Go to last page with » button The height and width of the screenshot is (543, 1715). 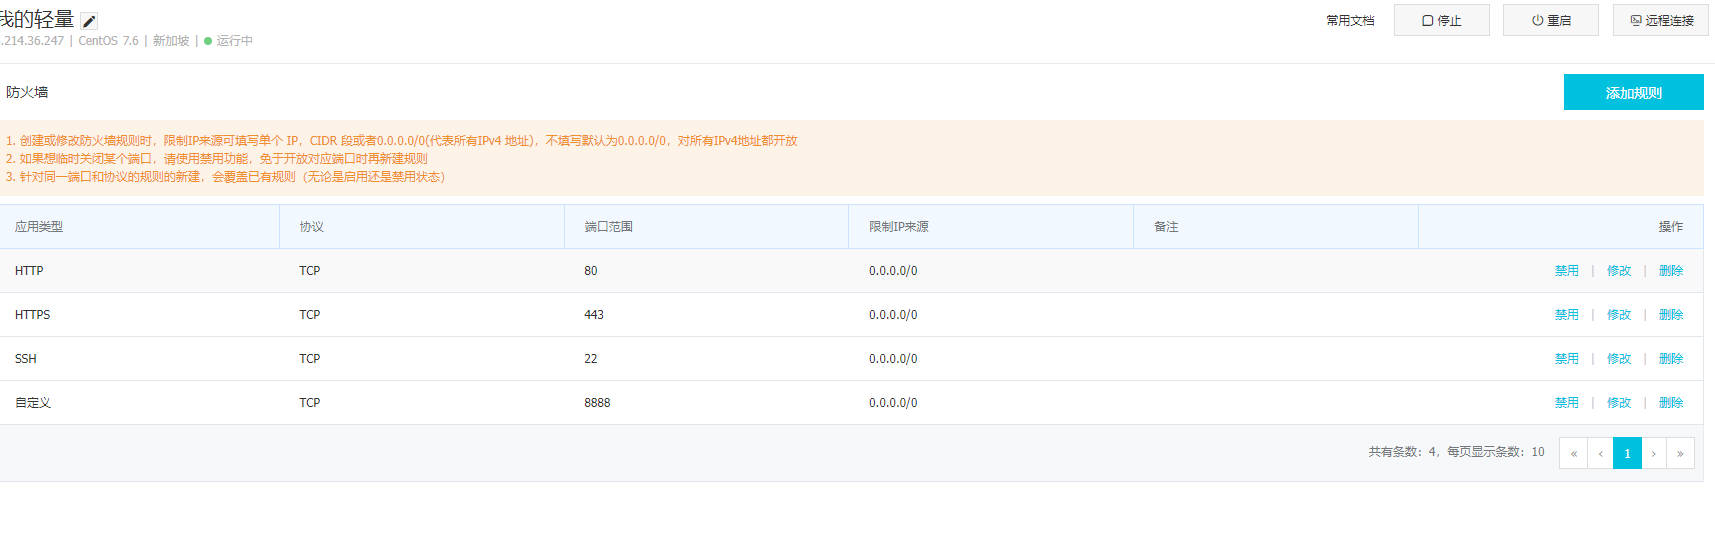1680,453
